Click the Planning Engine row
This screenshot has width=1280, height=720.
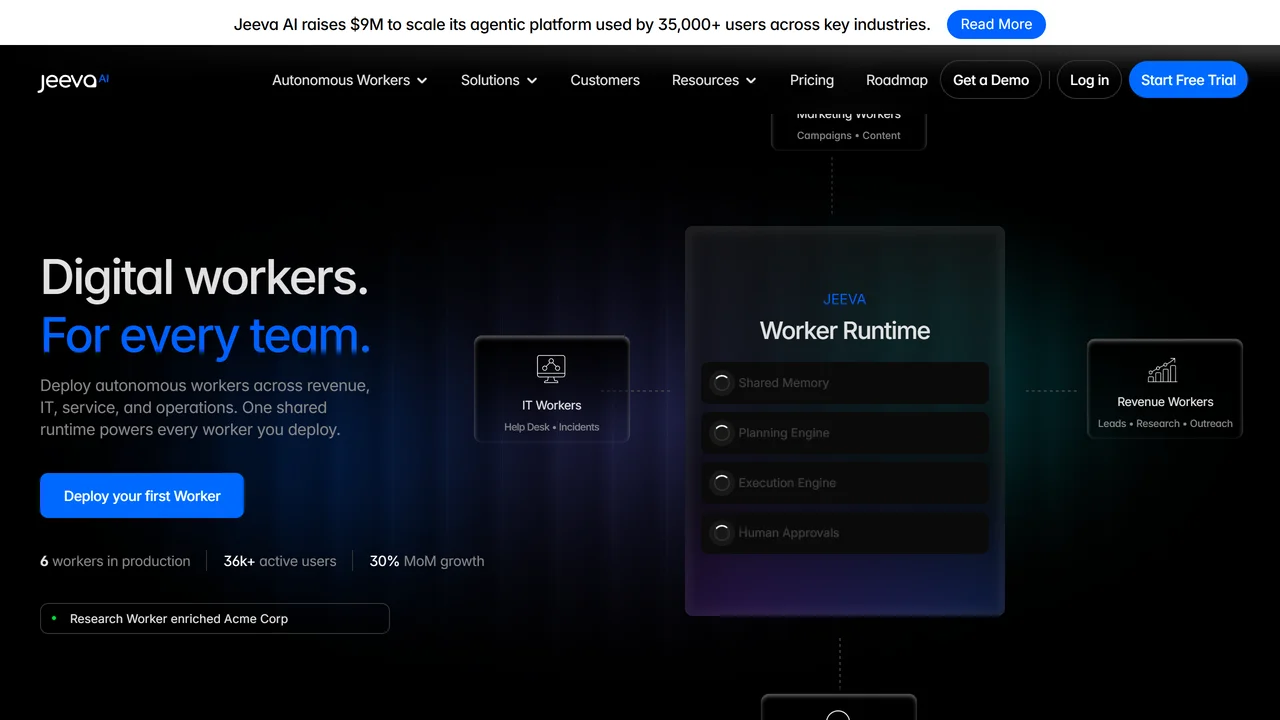click(845, 433)
